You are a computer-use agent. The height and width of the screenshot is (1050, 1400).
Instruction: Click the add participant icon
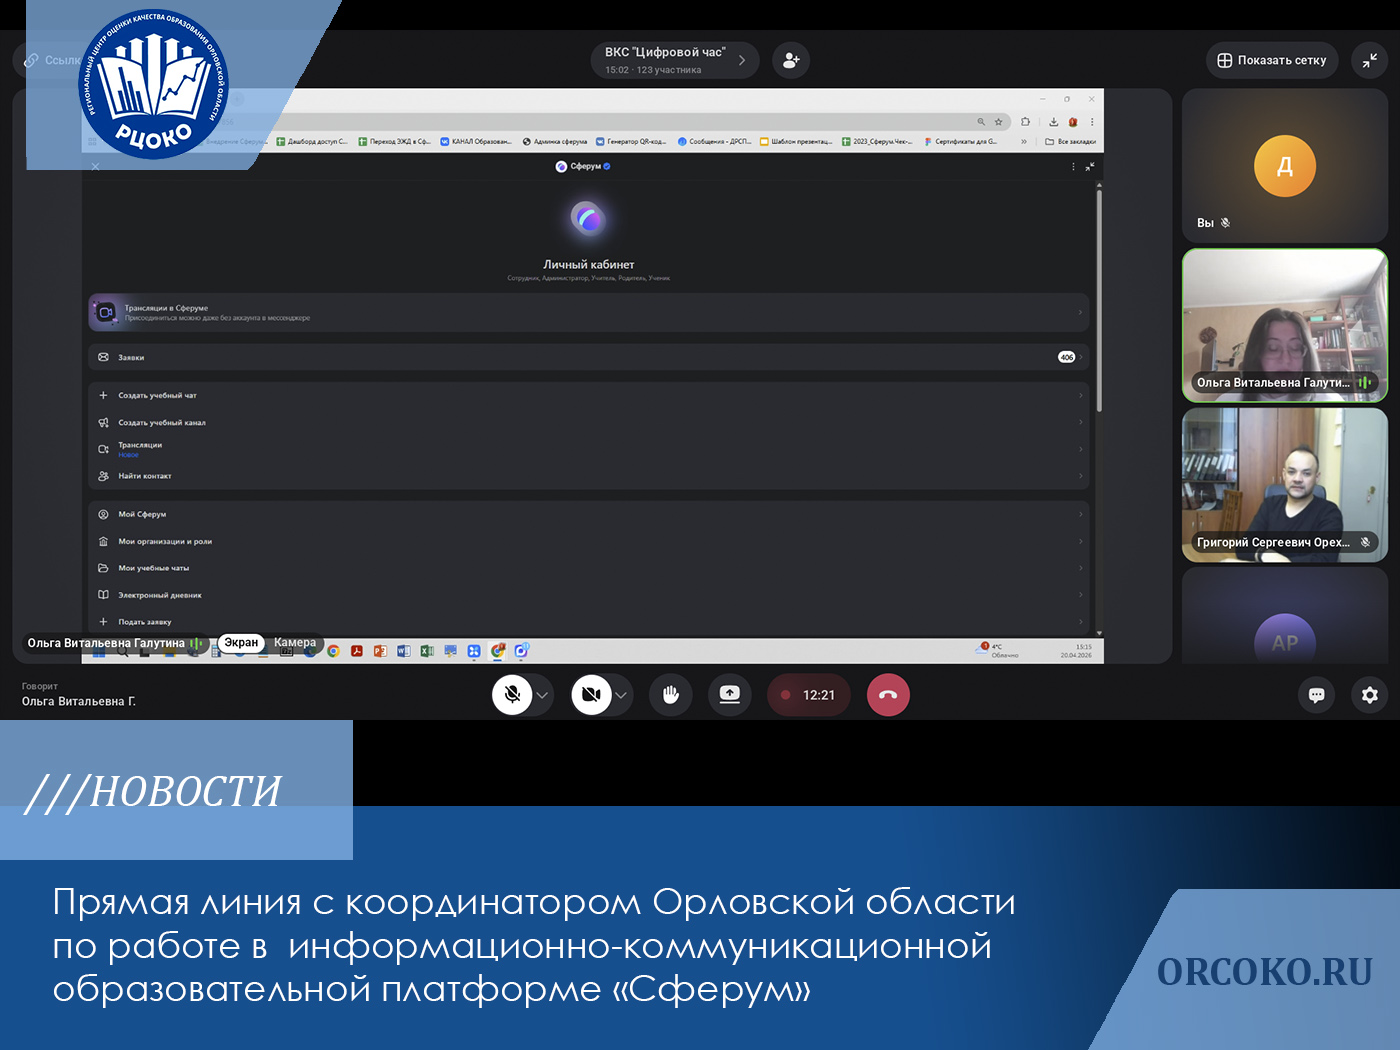790,60
